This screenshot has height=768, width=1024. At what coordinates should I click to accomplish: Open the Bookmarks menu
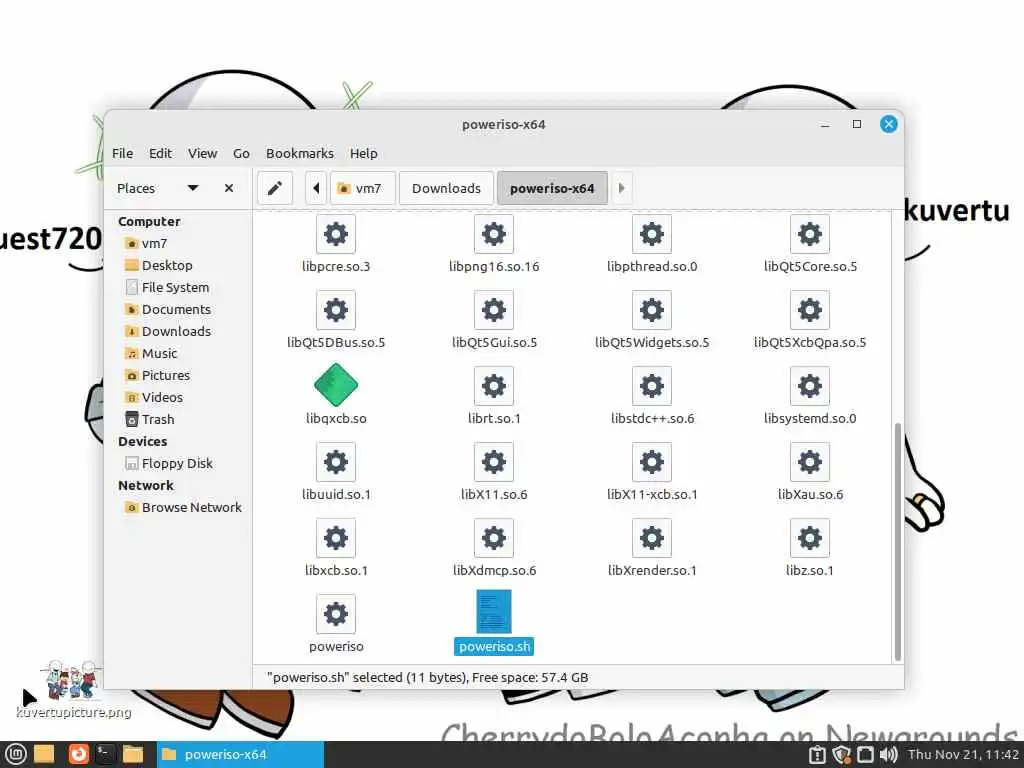(300, 153)
